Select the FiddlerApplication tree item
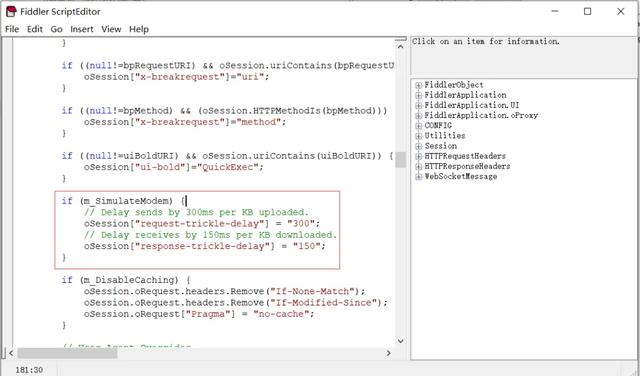This screenshot has width=640, height=376. [465, 95]
